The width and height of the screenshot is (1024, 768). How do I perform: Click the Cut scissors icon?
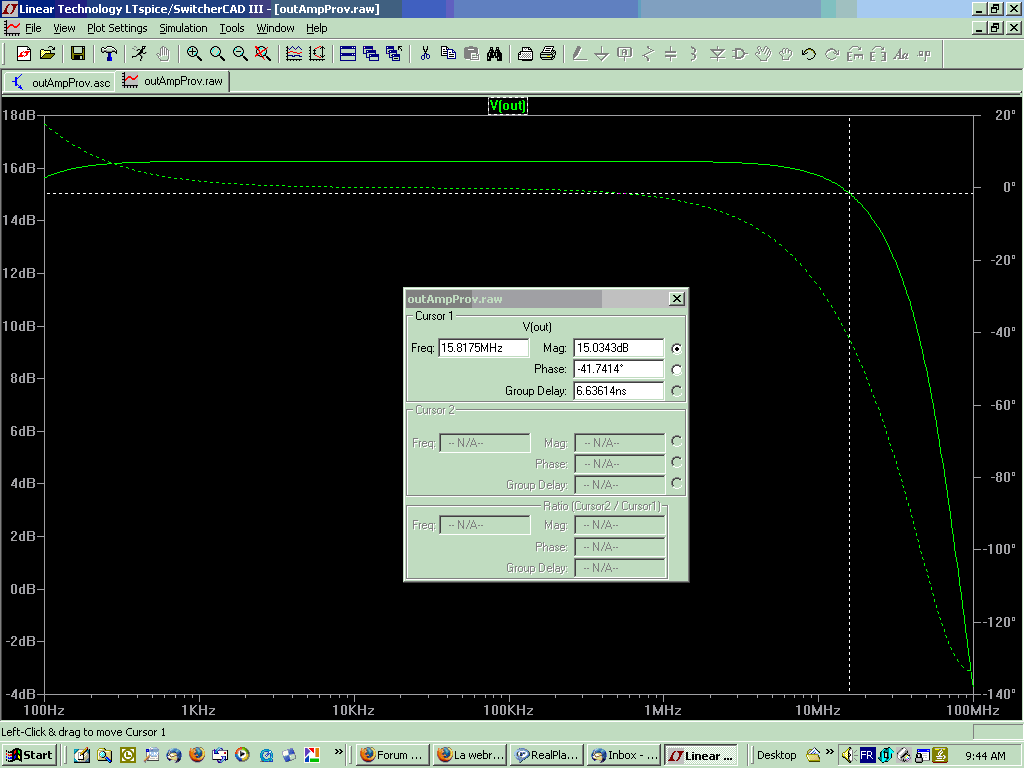425,54
